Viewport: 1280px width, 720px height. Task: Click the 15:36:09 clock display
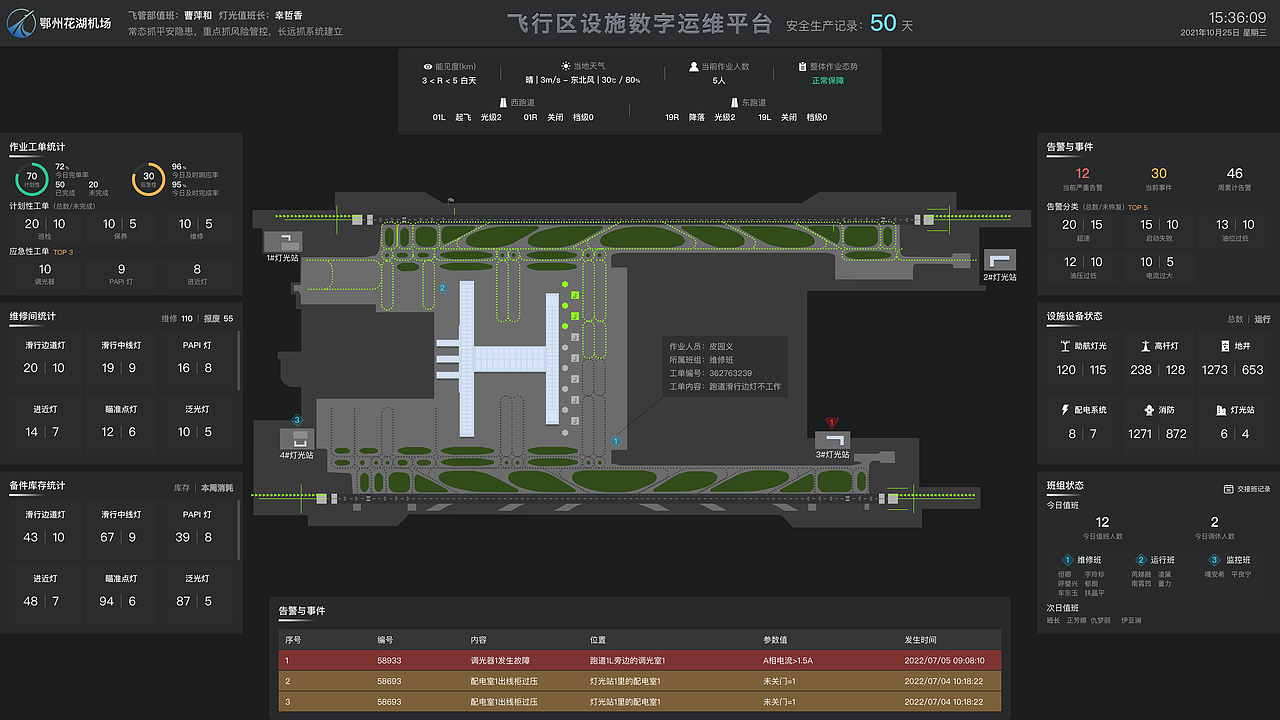pyautogui.click(x=1238, y=17)
